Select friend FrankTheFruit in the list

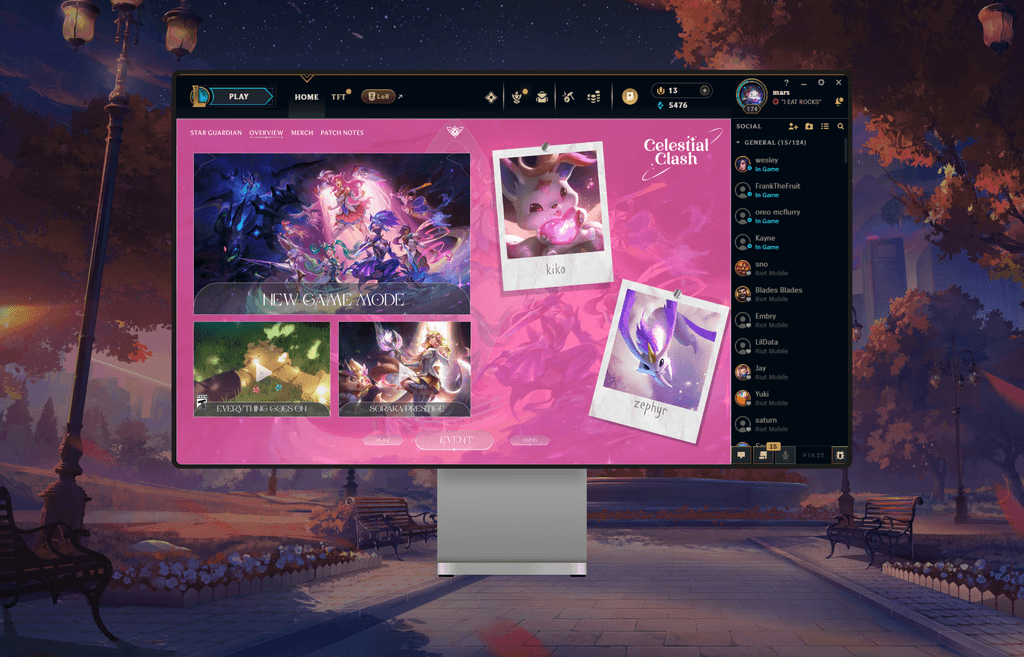tap(788, 190)
